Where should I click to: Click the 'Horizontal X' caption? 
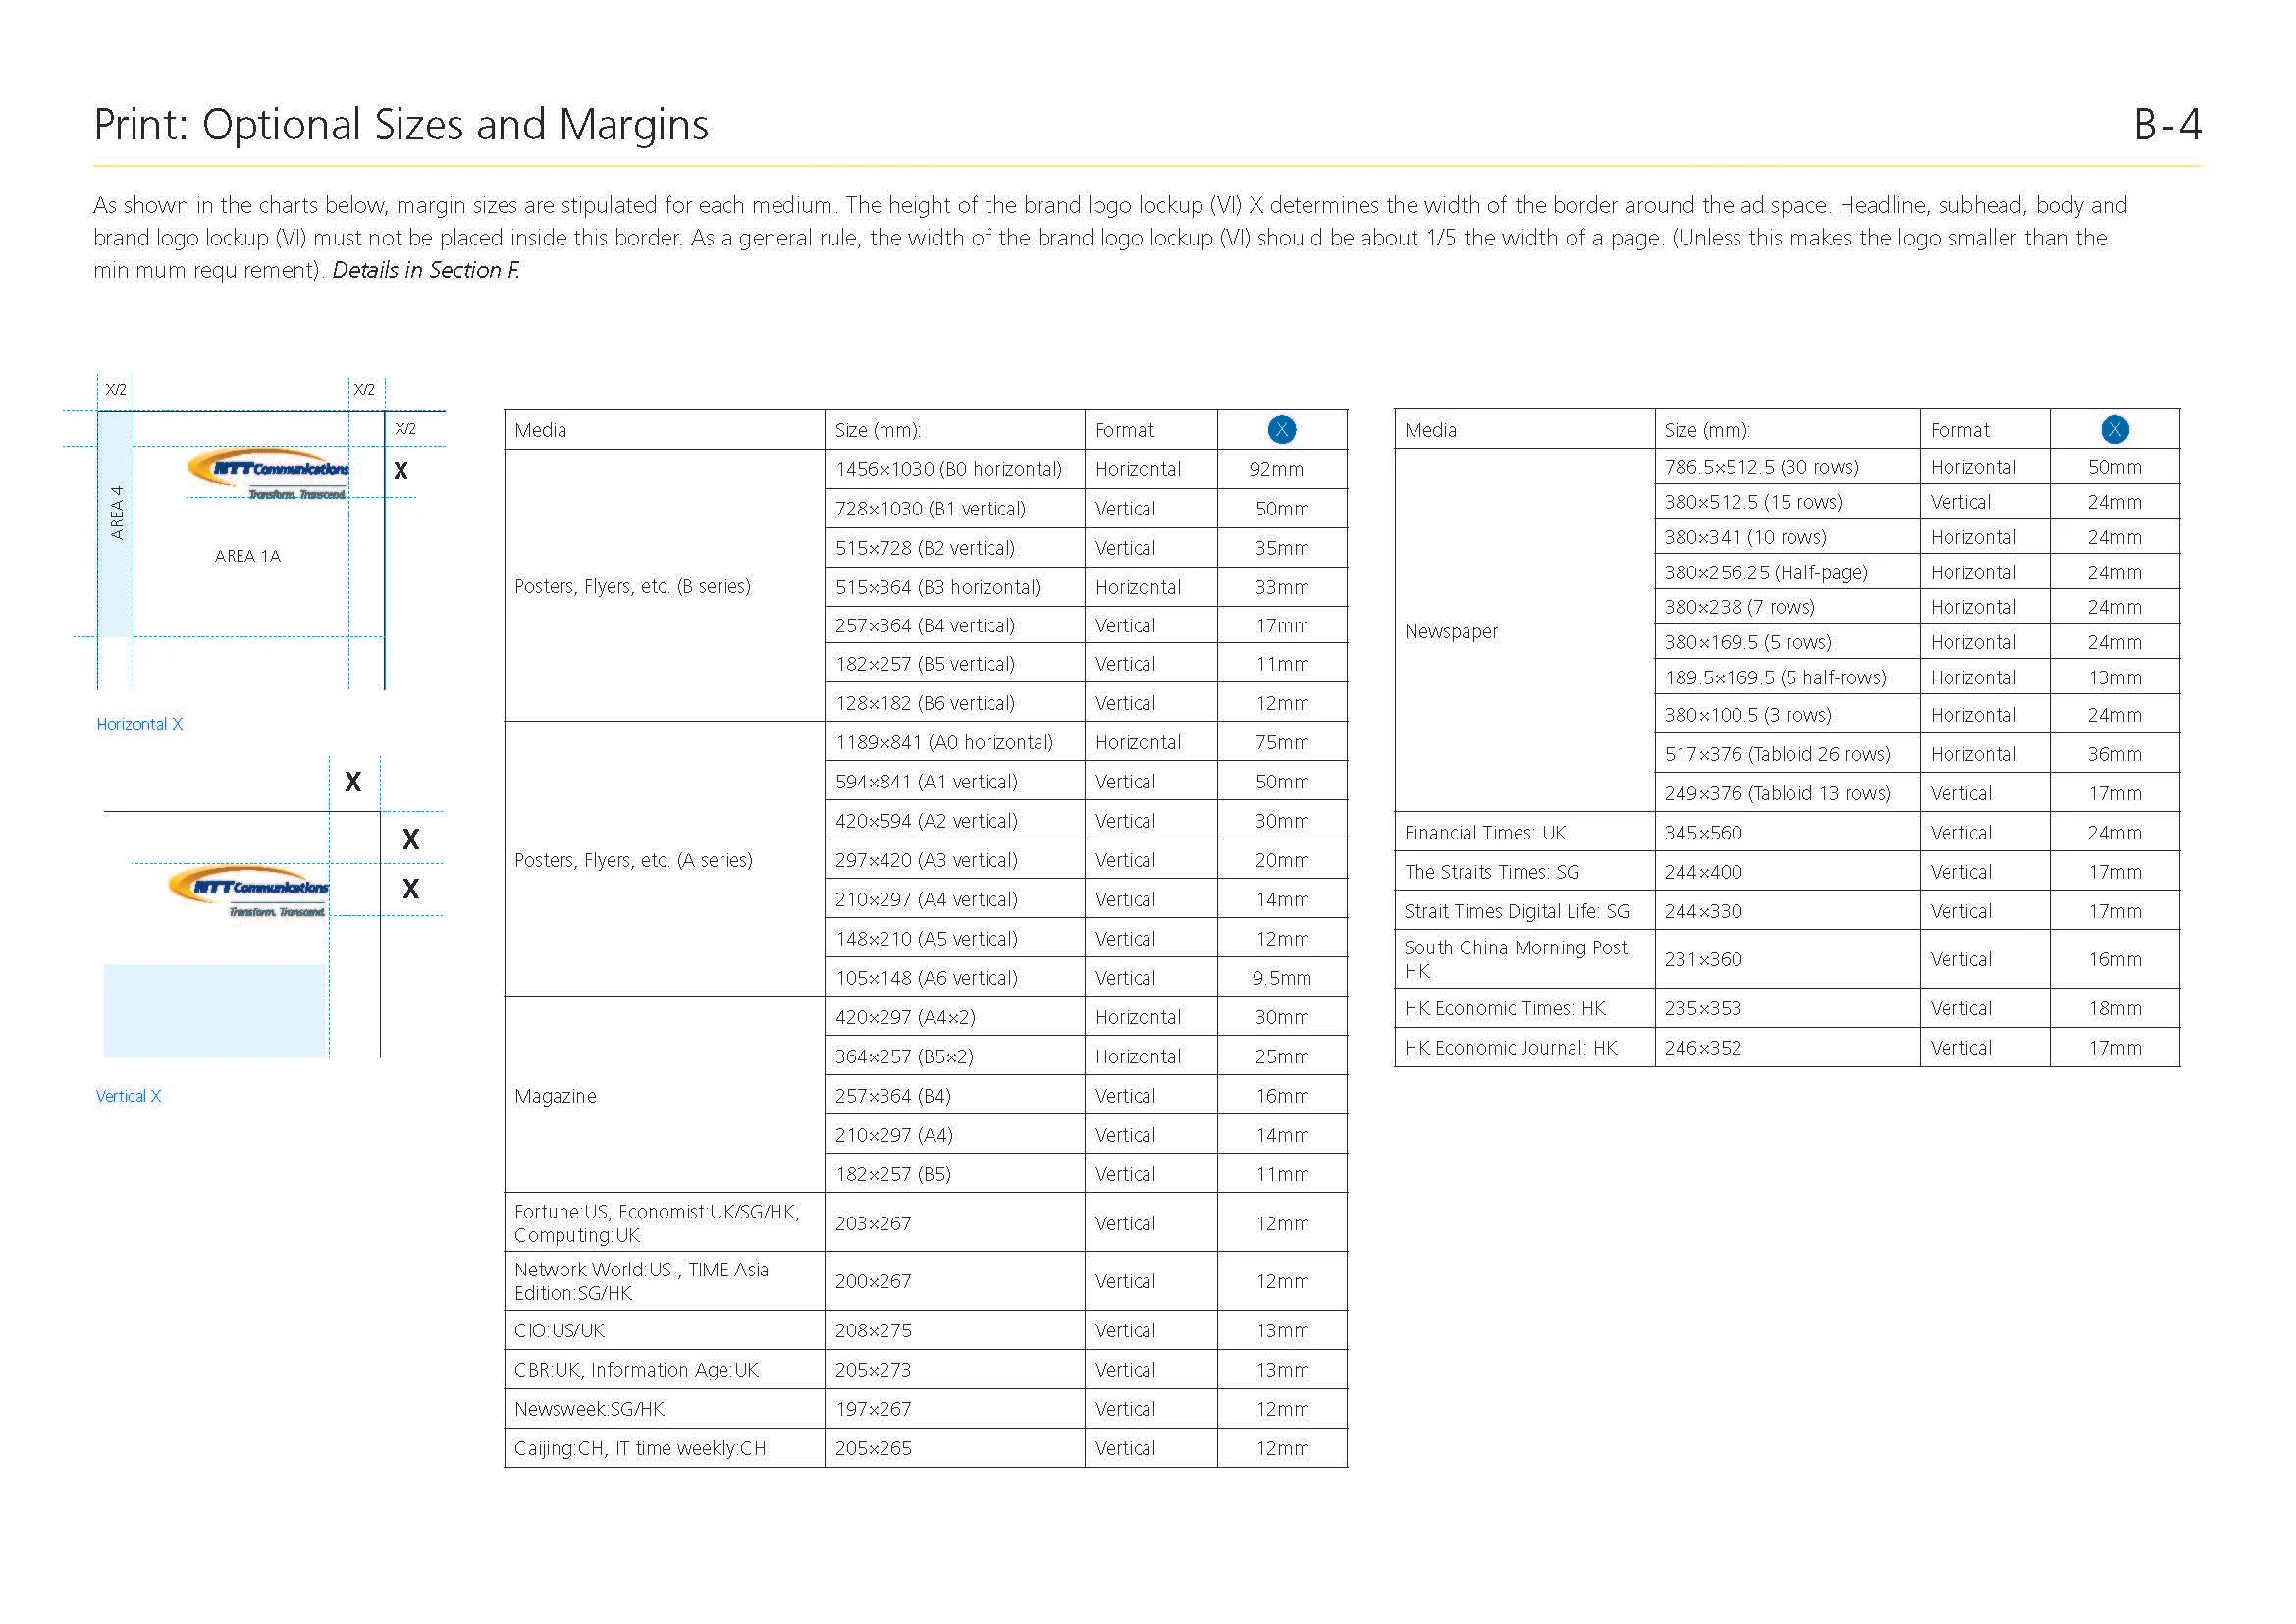(139, 724)
